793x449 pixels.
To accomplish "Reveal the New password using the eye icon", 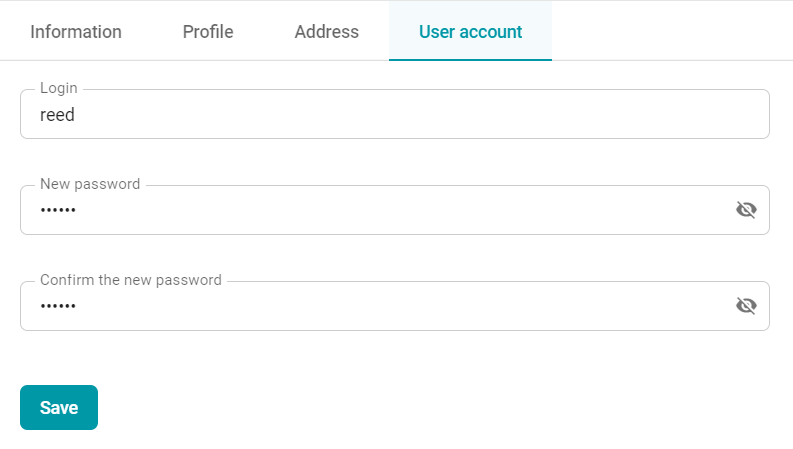I will (x=746, y=209).
